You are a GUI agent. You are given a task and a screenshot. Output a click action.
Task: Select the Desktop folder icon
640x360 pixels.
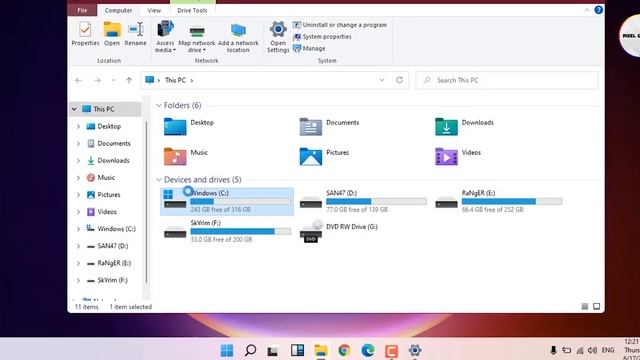pos(175,127)
